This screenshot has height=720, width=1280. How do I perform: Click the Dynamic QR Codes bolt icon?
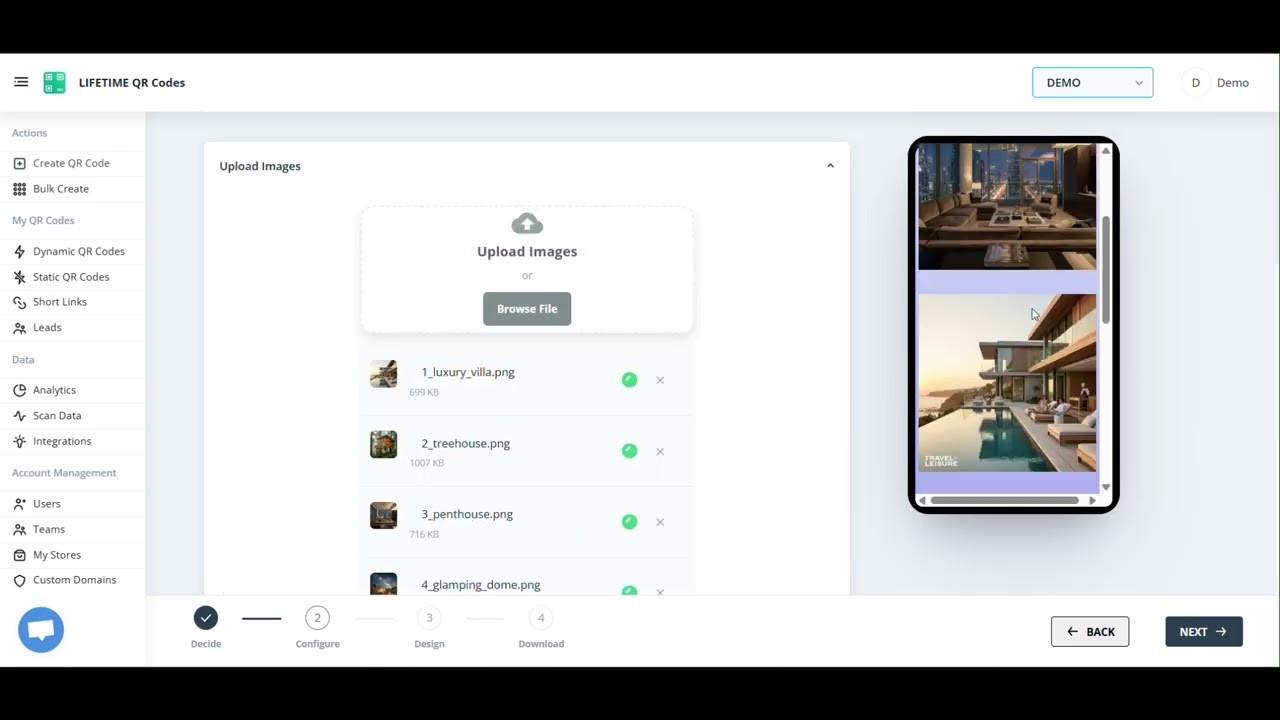click(19, 252)
